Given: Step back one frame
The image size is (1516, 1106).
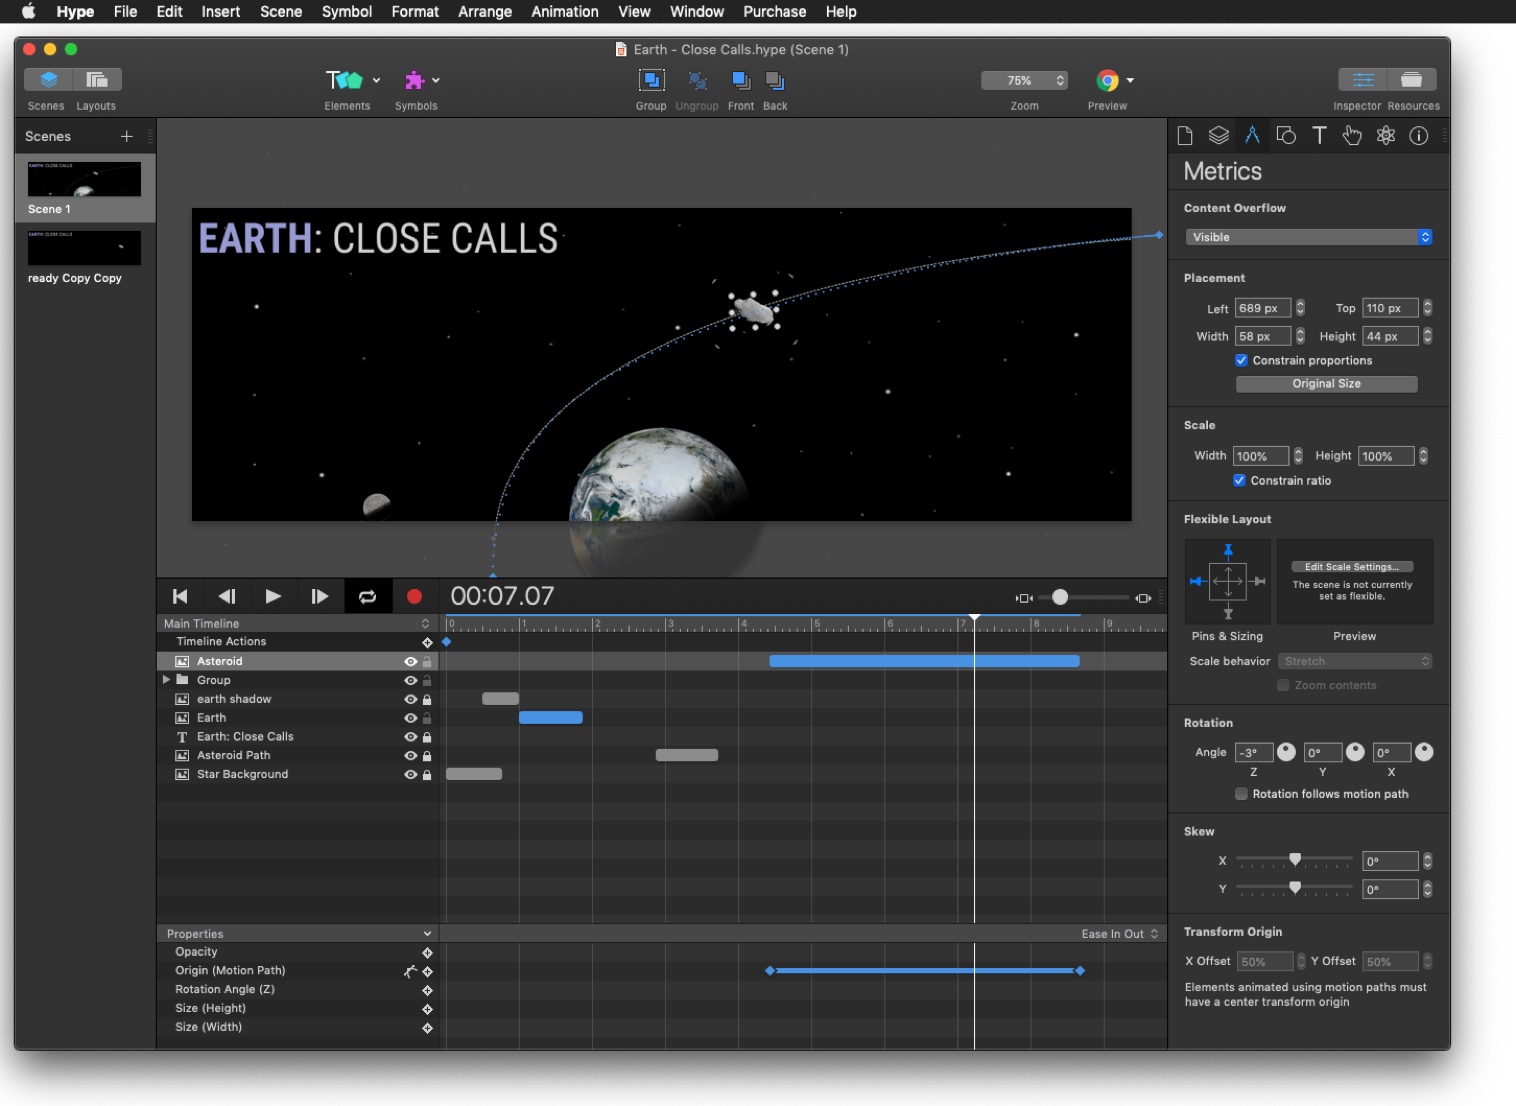Looking at the screenshot, I should (227, 597).
